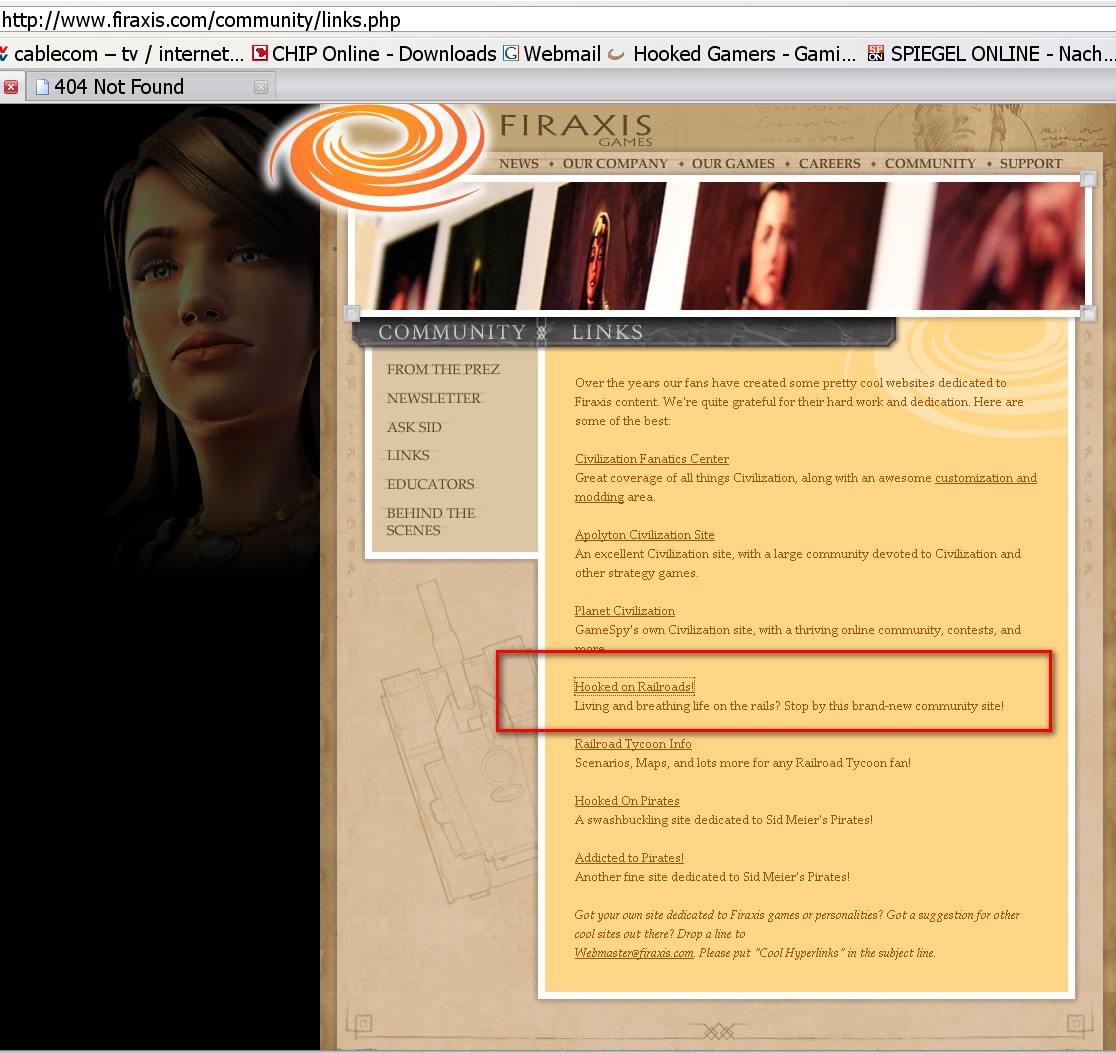
Task: Open the Railroad Tycoon Info link
Action: coord(633,744)
